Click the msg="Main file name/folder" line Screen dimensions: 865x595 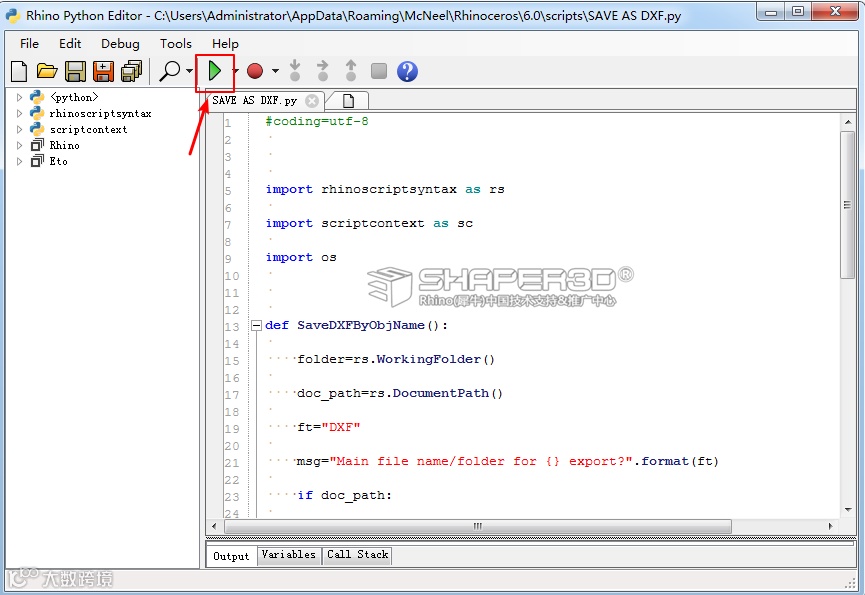pos(508,461)
